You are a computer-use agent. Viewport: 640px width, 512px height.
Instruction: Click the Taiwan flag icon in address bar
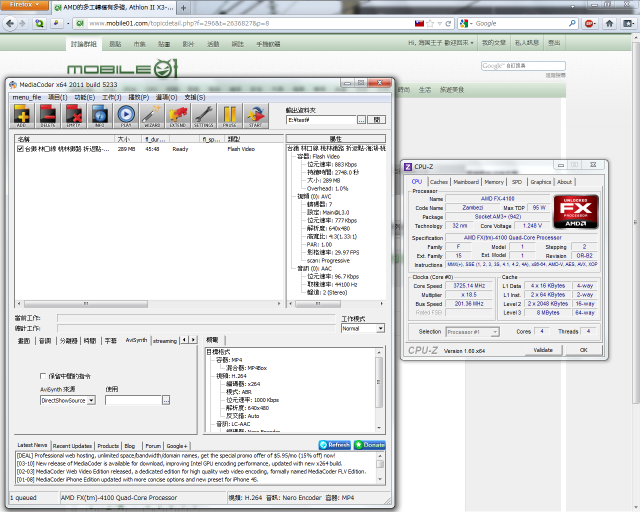419,24
